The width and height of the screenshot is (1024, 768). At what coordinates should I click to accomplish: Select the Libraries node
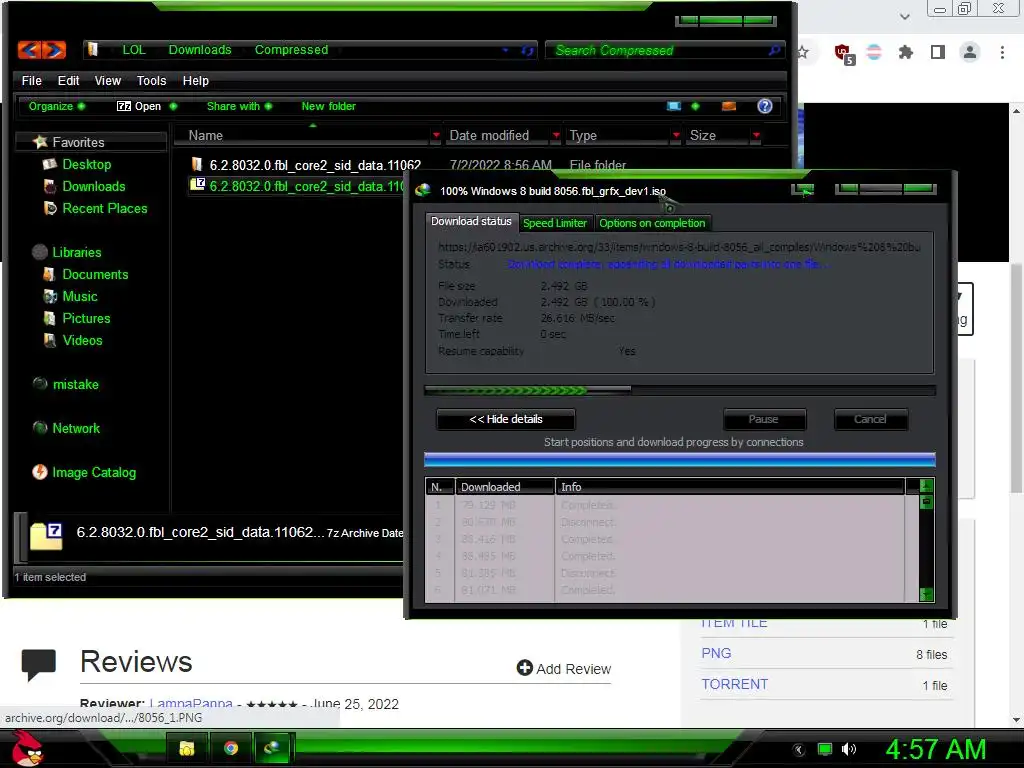pos(76,252)
